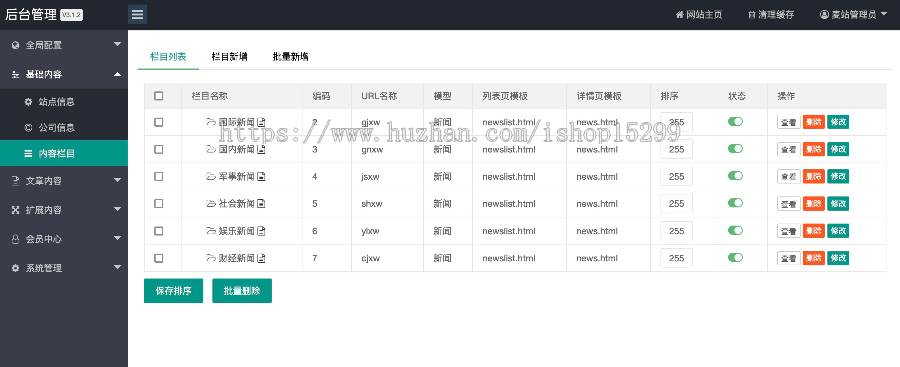This screenshot has width=900, height=367.
Task: Click the page icon after 社会新闻
Action: click(261, 203)
